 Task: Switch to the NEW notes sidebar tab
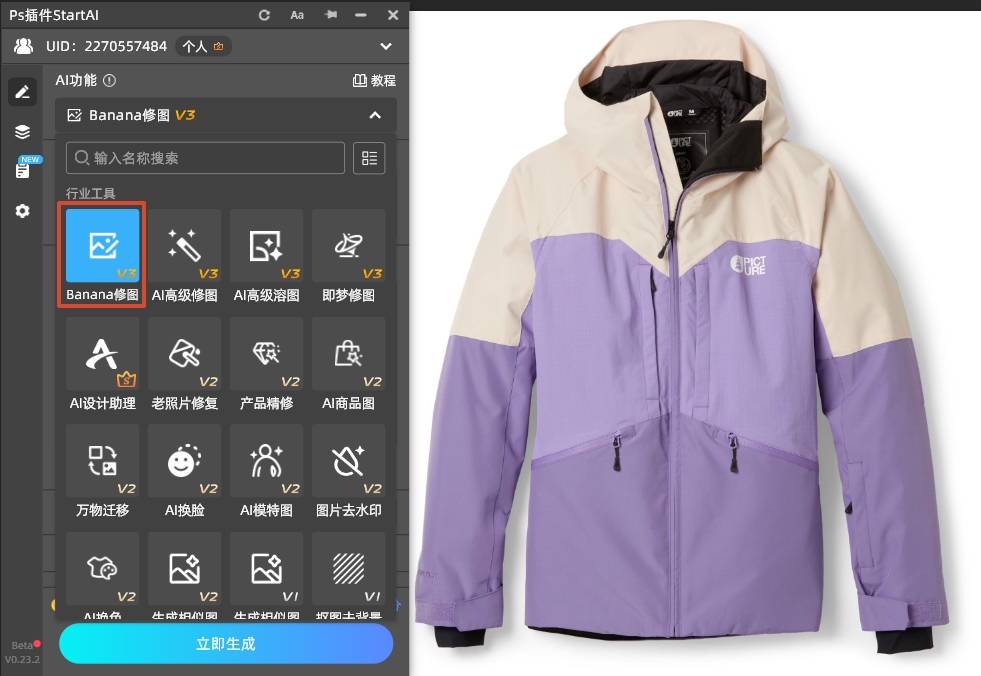pyautogui.click(x=22, y=171)
